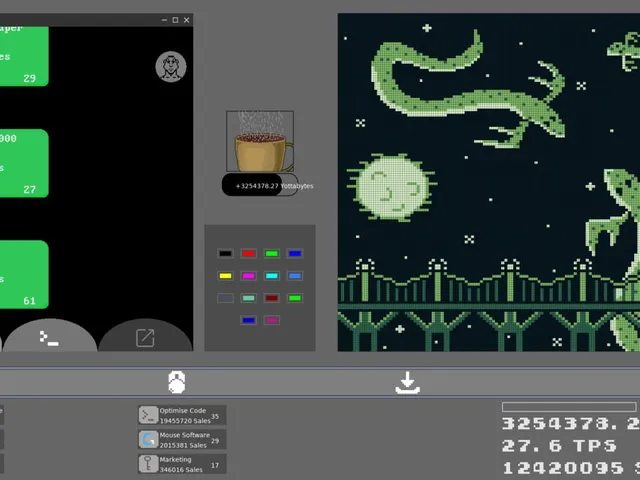The width and height of the screenshot is (640, 480).
Task: Select the mint teal color swatch
Action: 249,298
